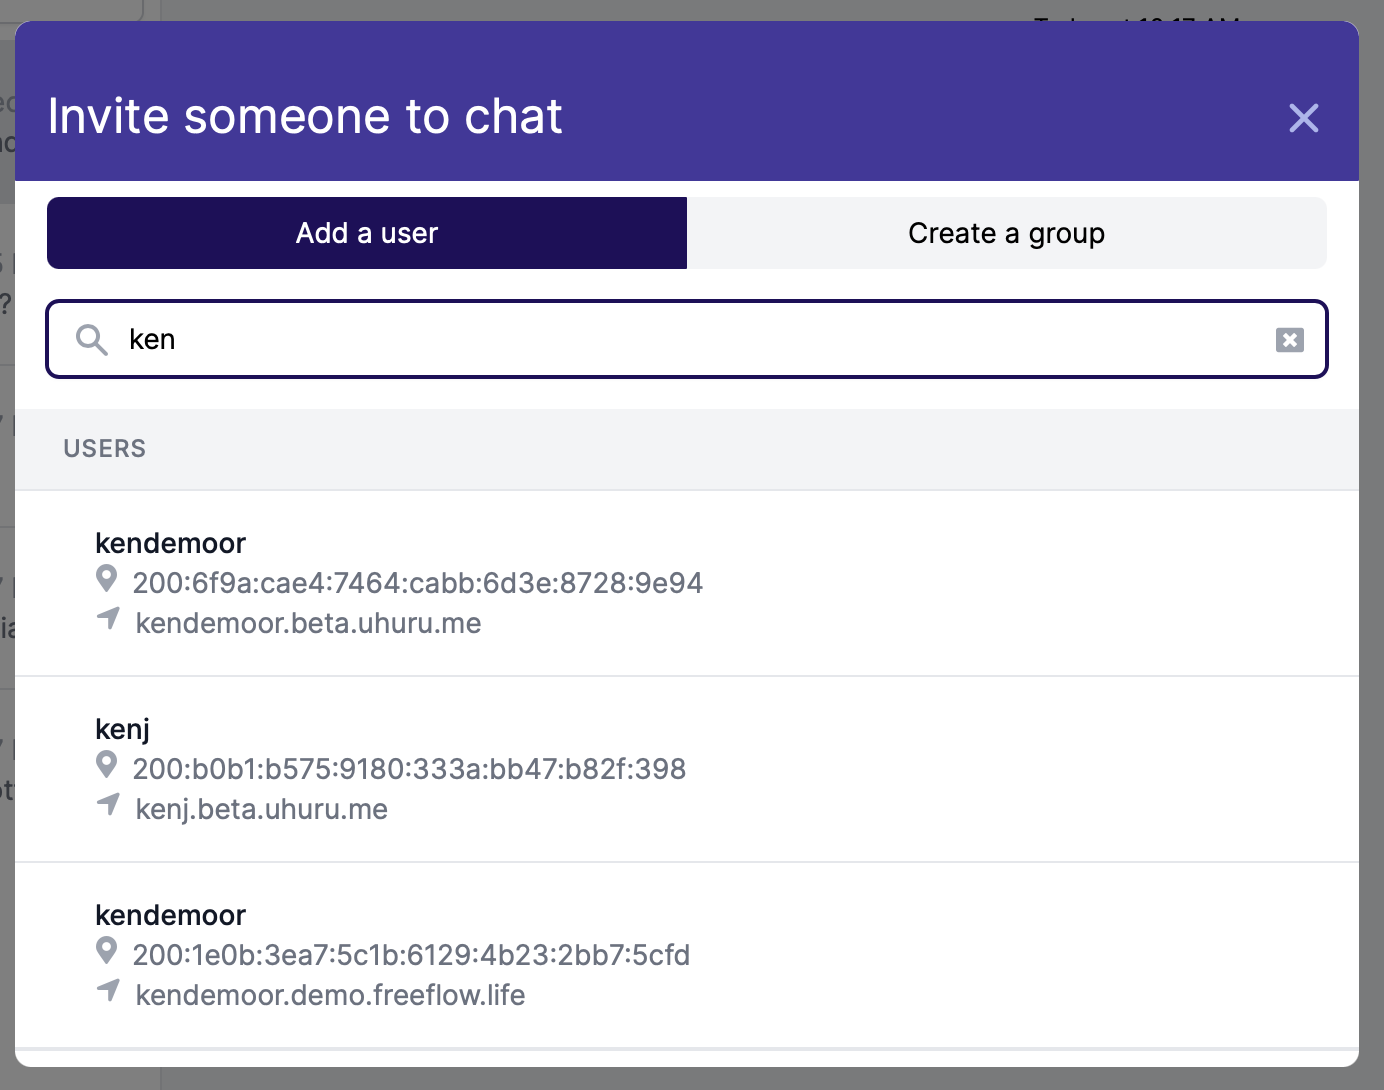This screenshot has height=1090, width=1384.
Task: Switch to the Create a group tab
Action: click(x=1006, y=233)
